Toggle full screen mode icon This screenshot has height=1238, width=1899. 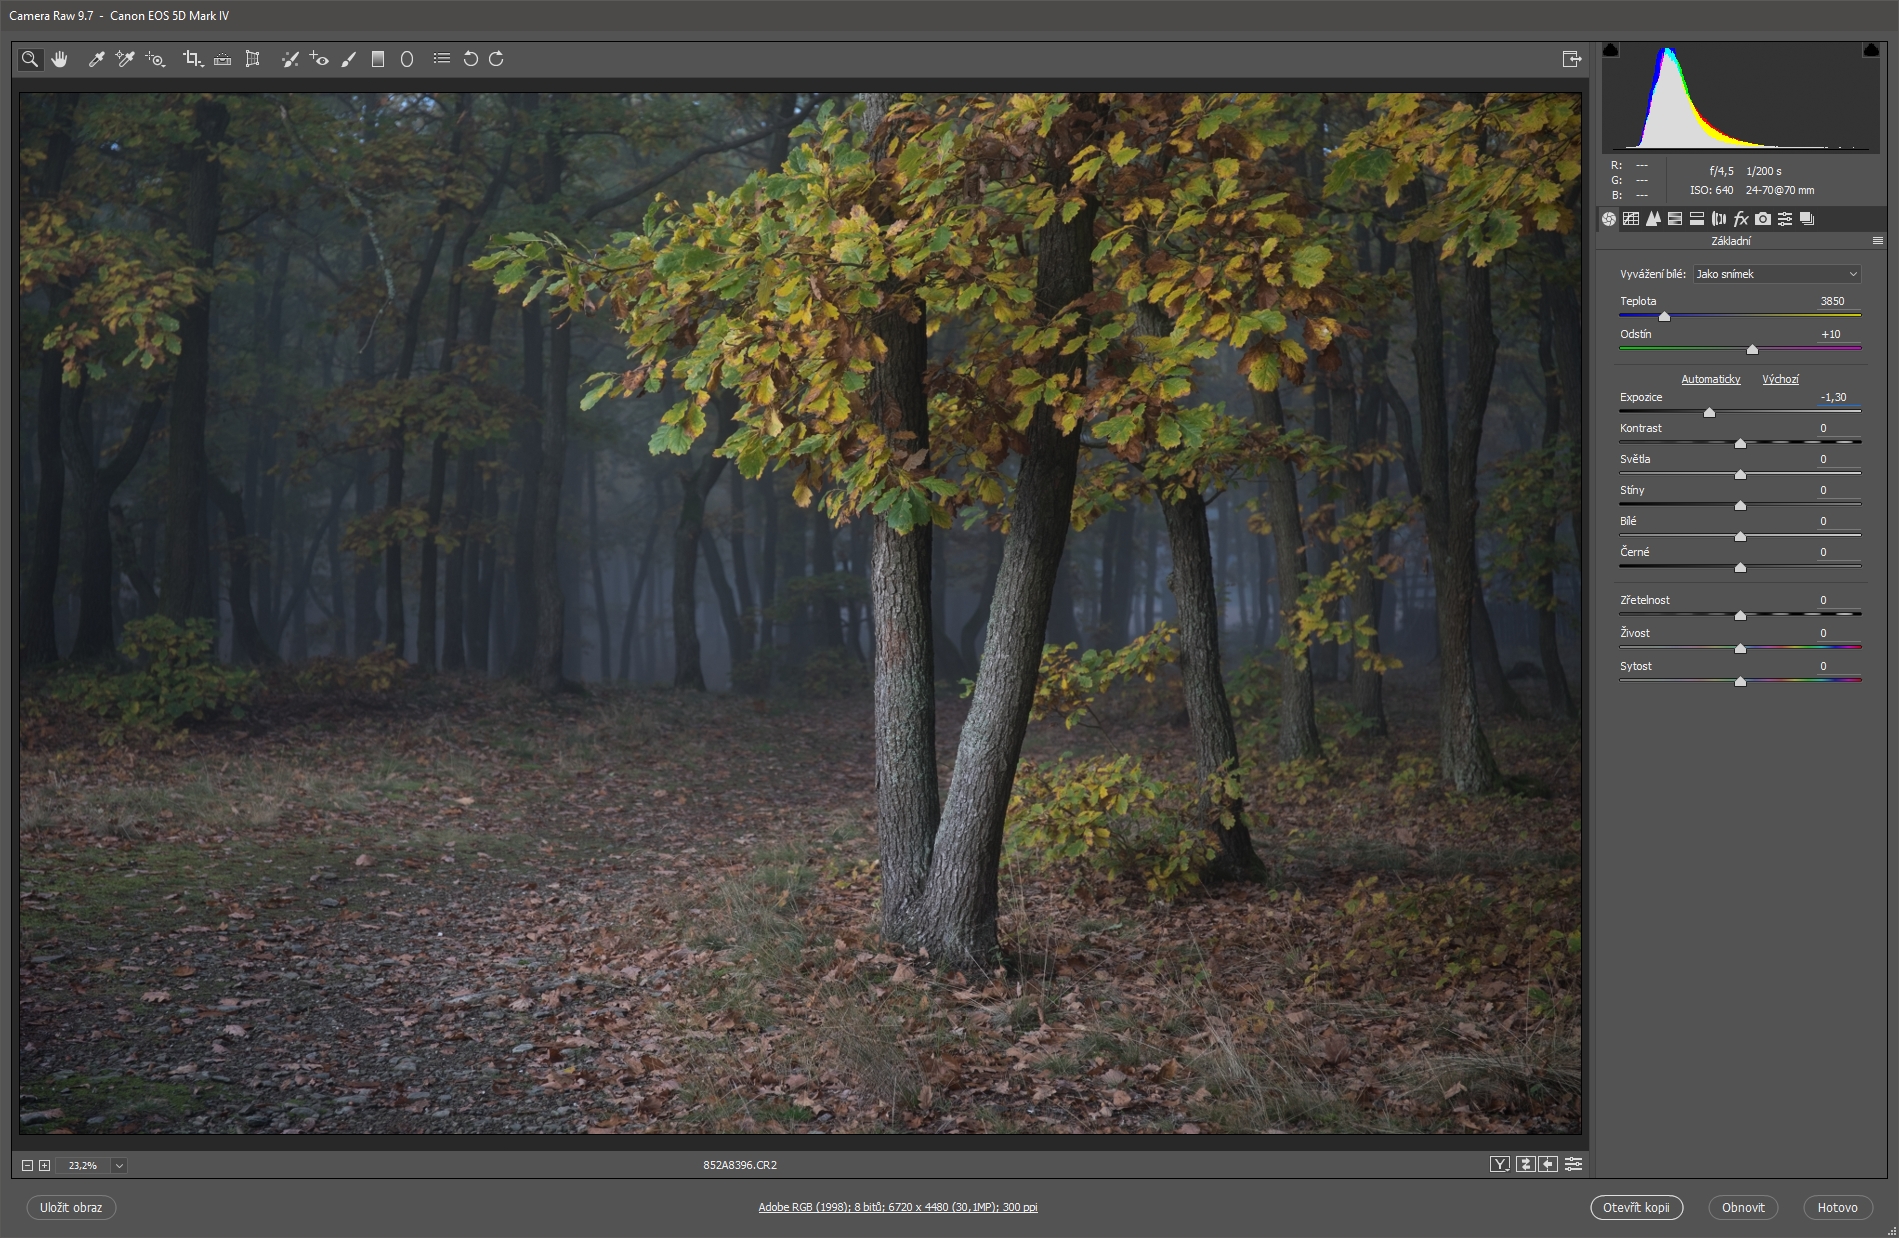[x=1571, y=59]
